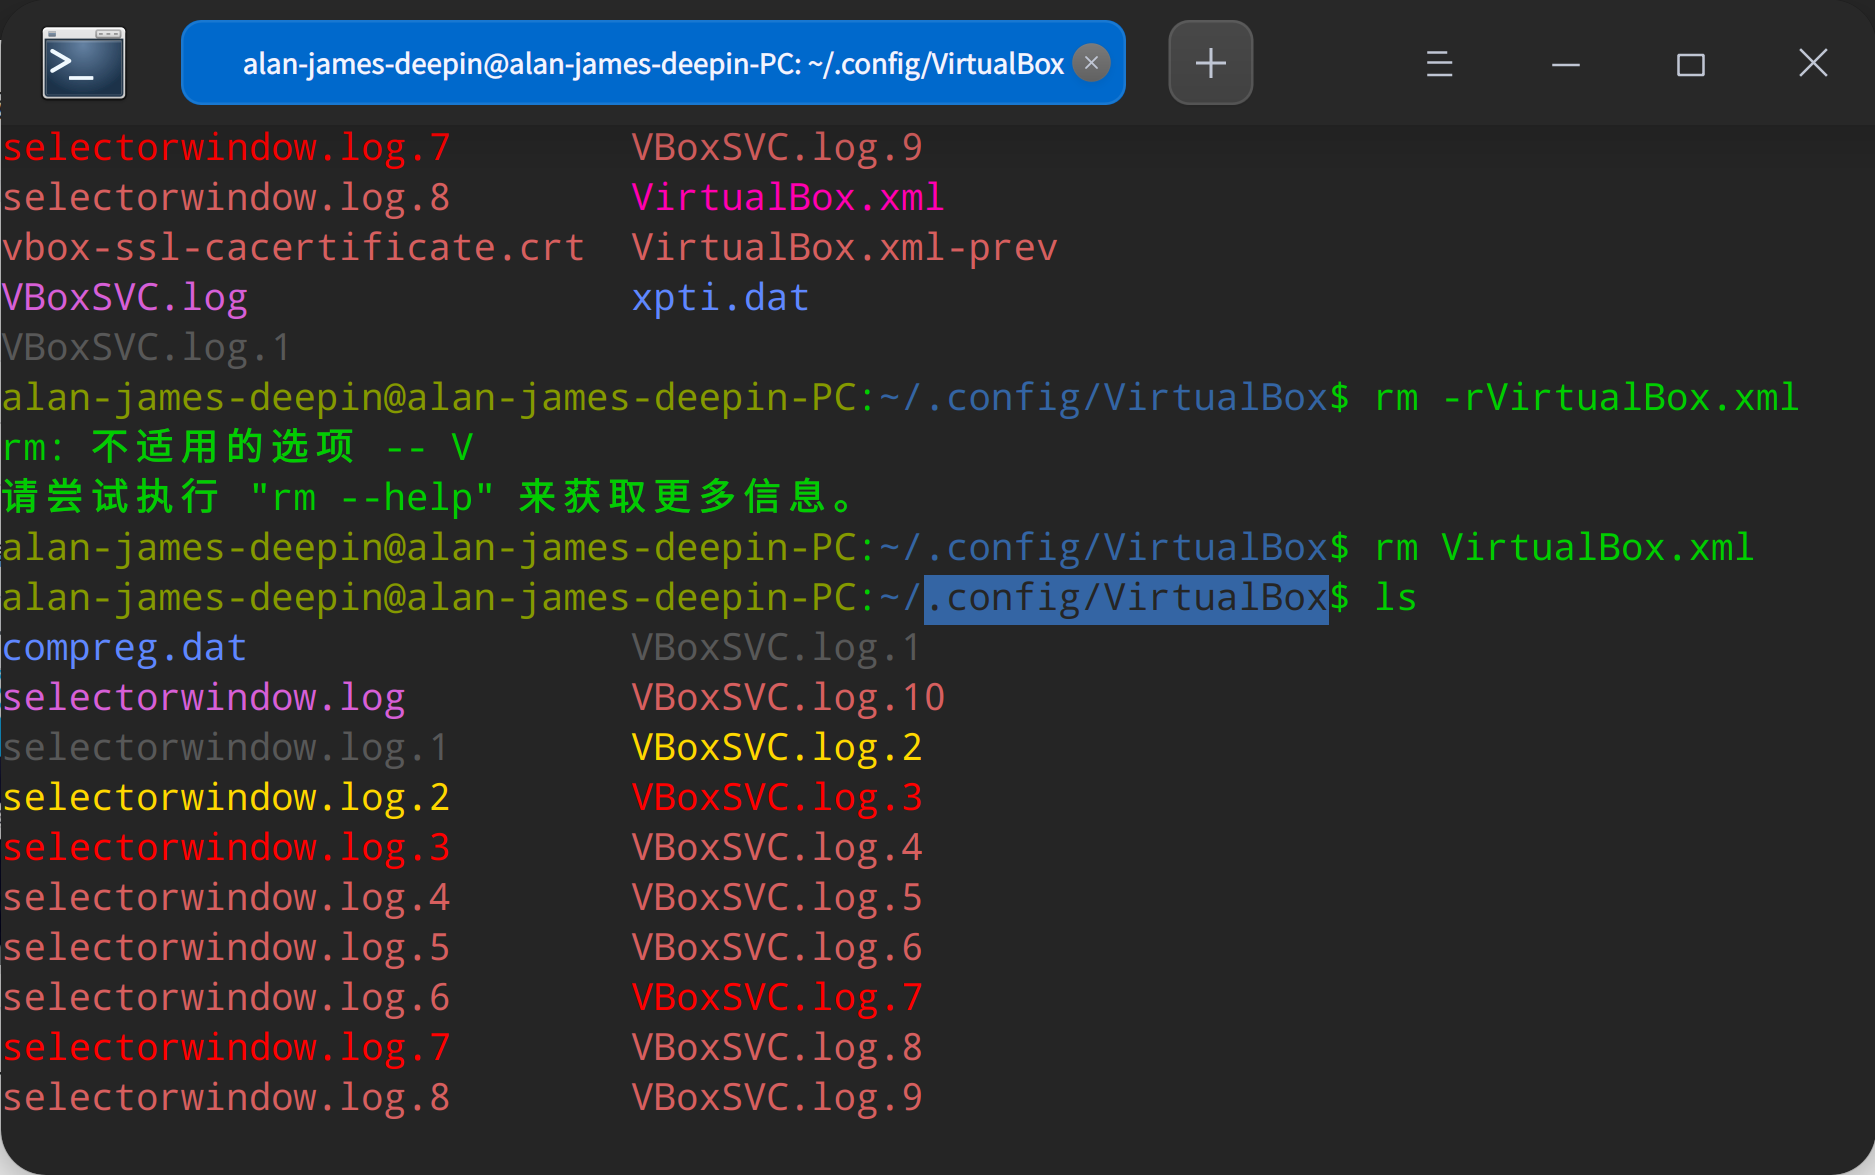Screen dimensions: 1875x1175
Task: Close the ~/.config/VirtualBox terminal tab
Action: click(1091, 63)
